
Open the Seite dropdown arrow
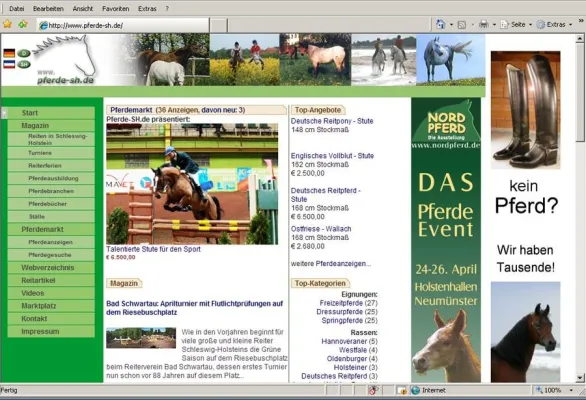click(x=530, y=25)
